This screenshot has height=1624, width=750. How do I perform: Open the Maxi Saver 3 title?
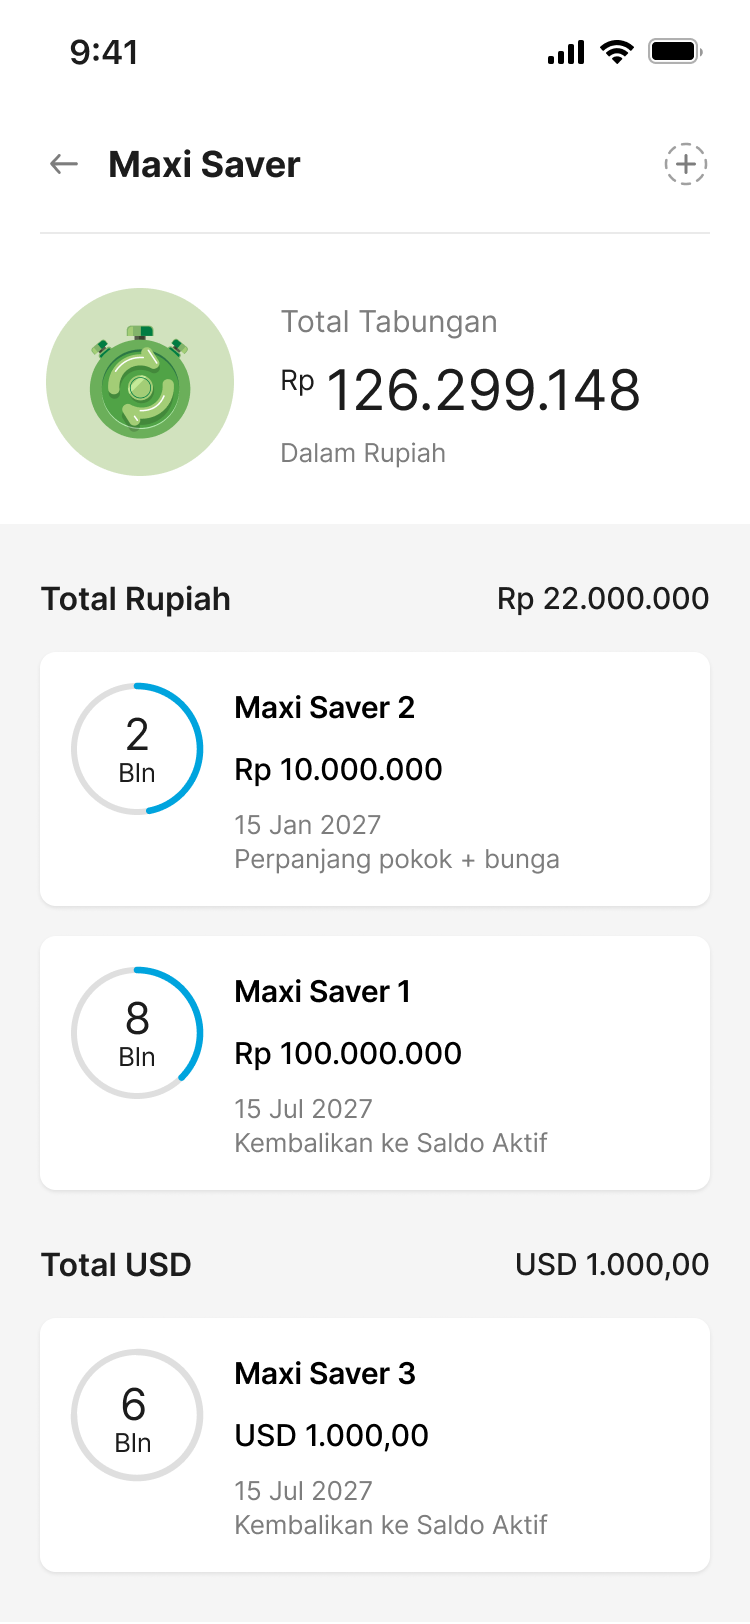tap(325, 1374)
